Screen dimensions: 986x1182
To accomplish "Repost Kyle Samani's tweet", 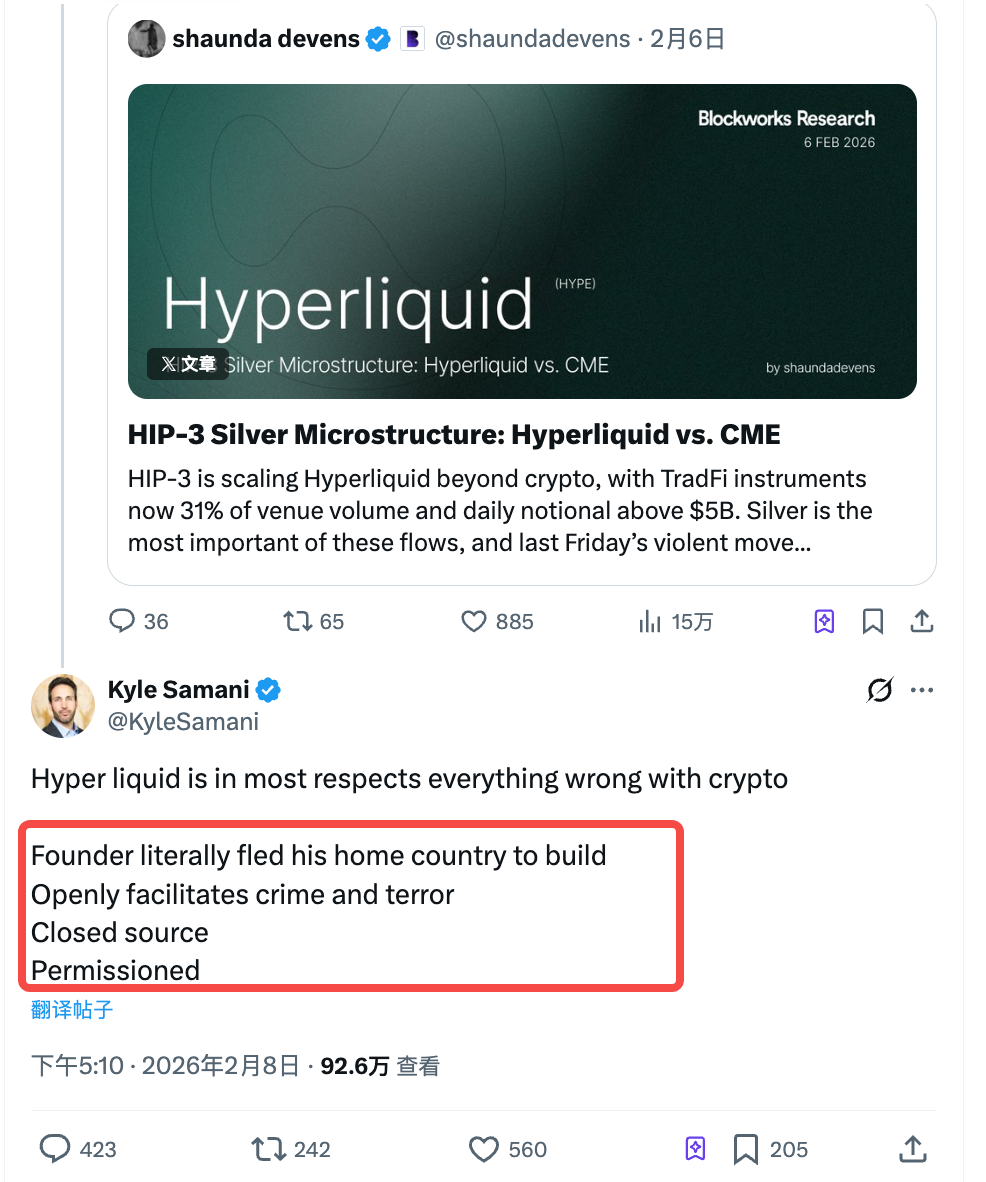I will click(272, 1149).
